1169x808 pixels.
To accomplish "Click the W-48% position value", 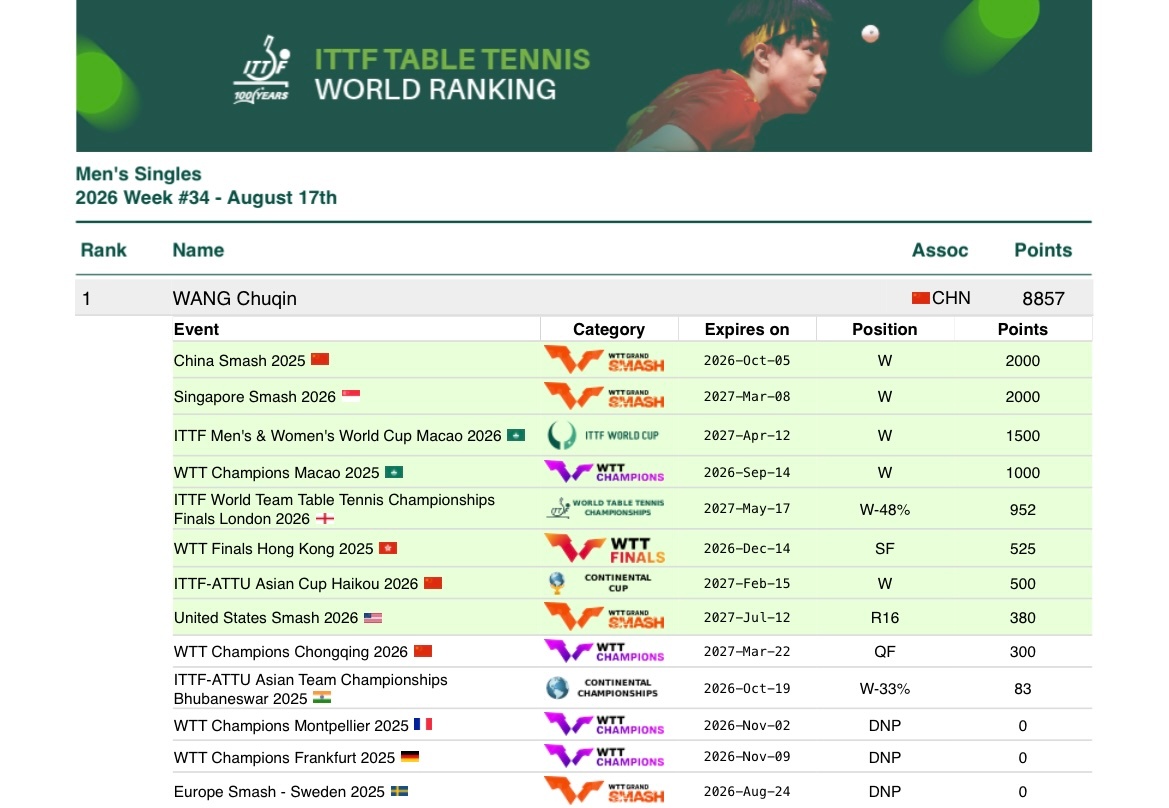I will point(884,510).
